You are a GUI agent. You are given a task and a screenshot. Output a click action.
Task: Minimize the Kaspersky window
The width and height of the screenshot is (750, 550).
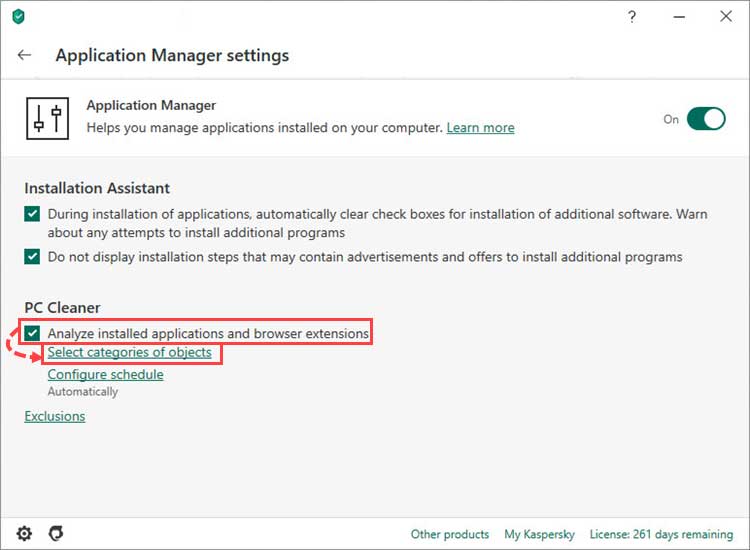point(679,17)
